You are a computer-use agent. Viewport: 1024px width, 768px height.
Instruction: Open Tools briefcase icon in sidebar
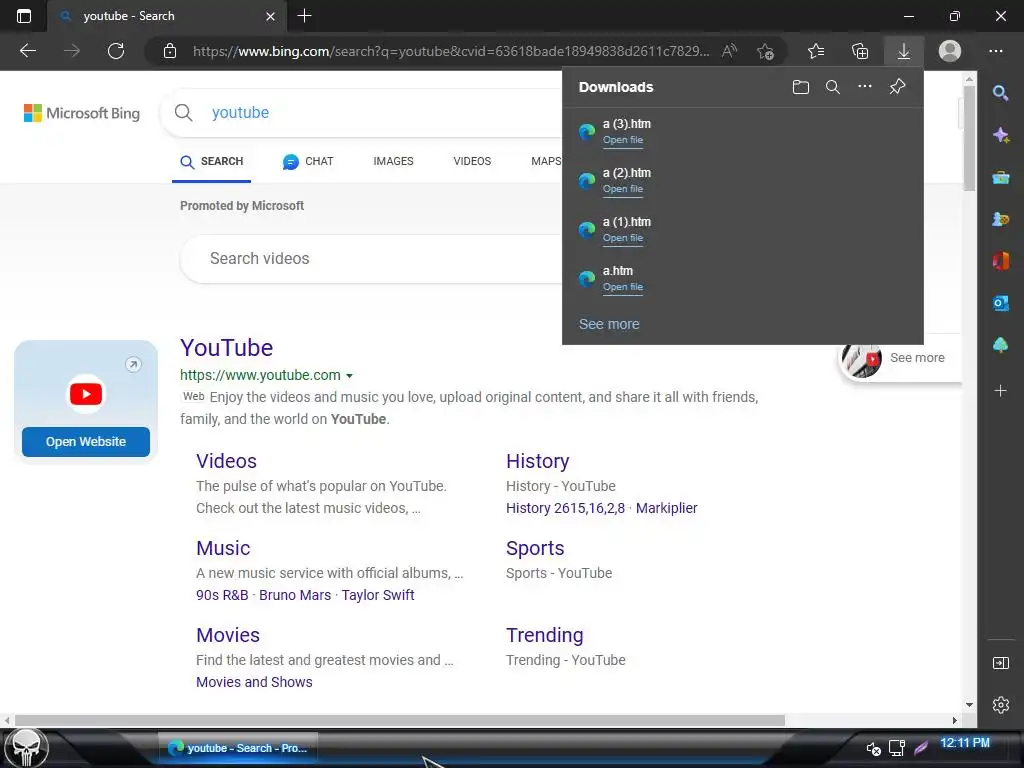1000,177
